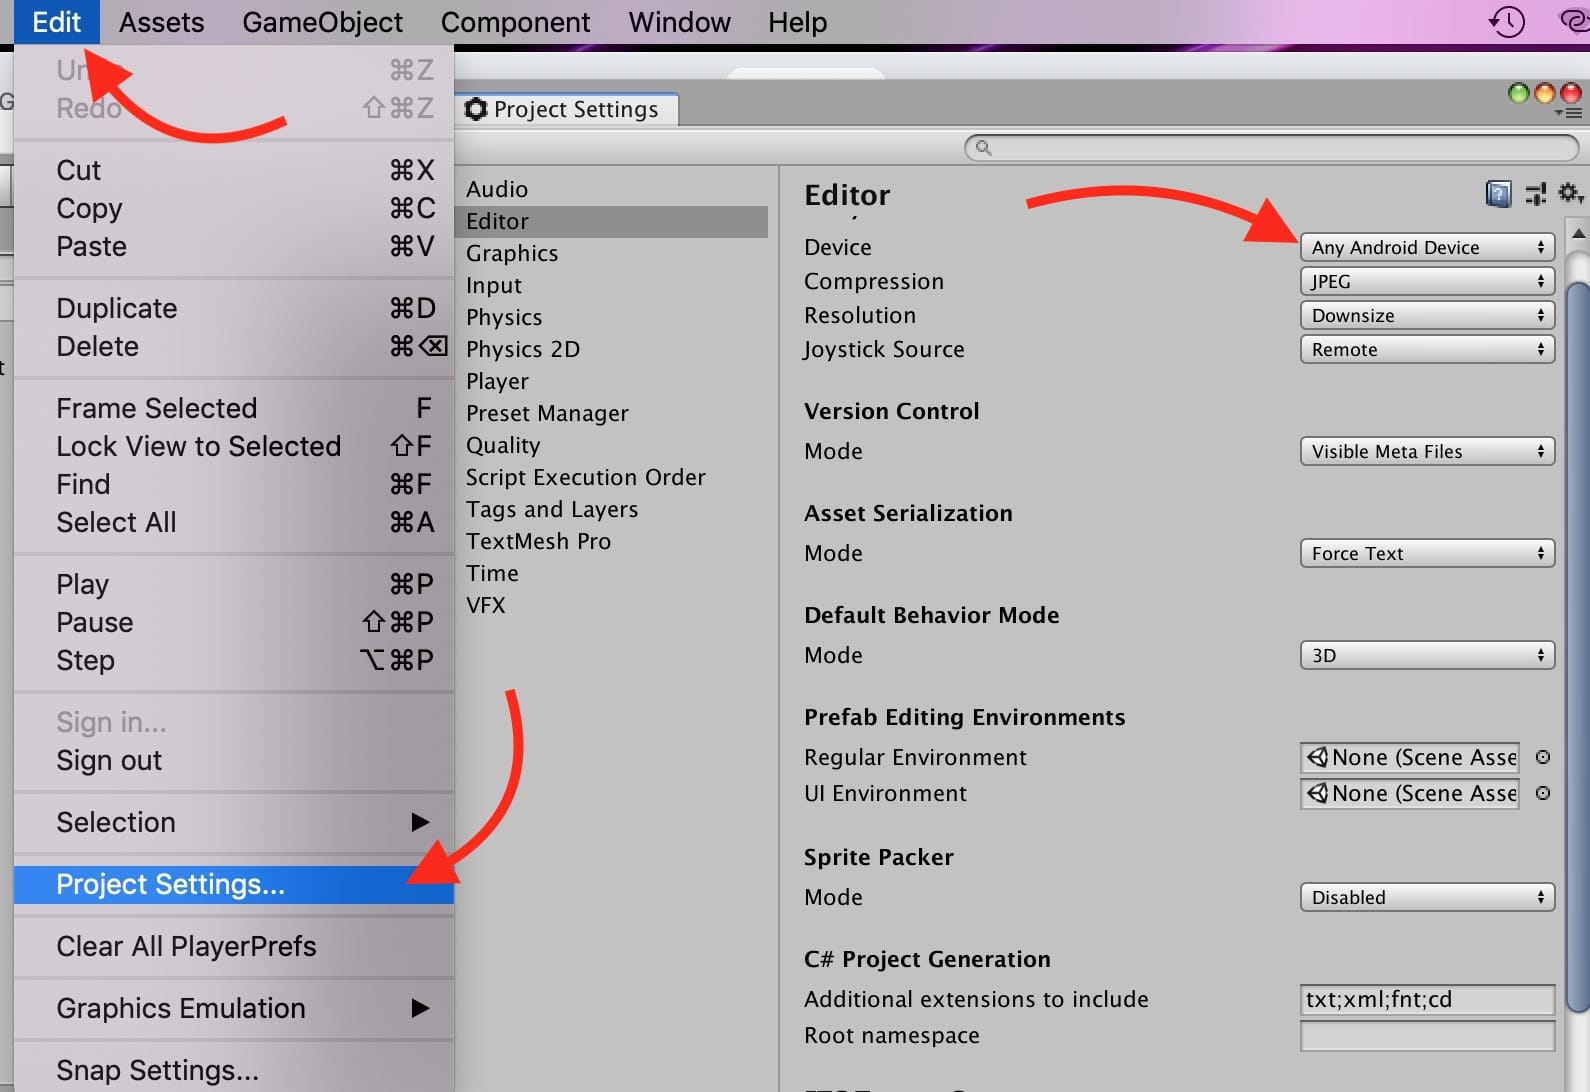Click the magnifier icon in the search field
The width and height of the screenshot is (1590, 1092).
(983, 148)
